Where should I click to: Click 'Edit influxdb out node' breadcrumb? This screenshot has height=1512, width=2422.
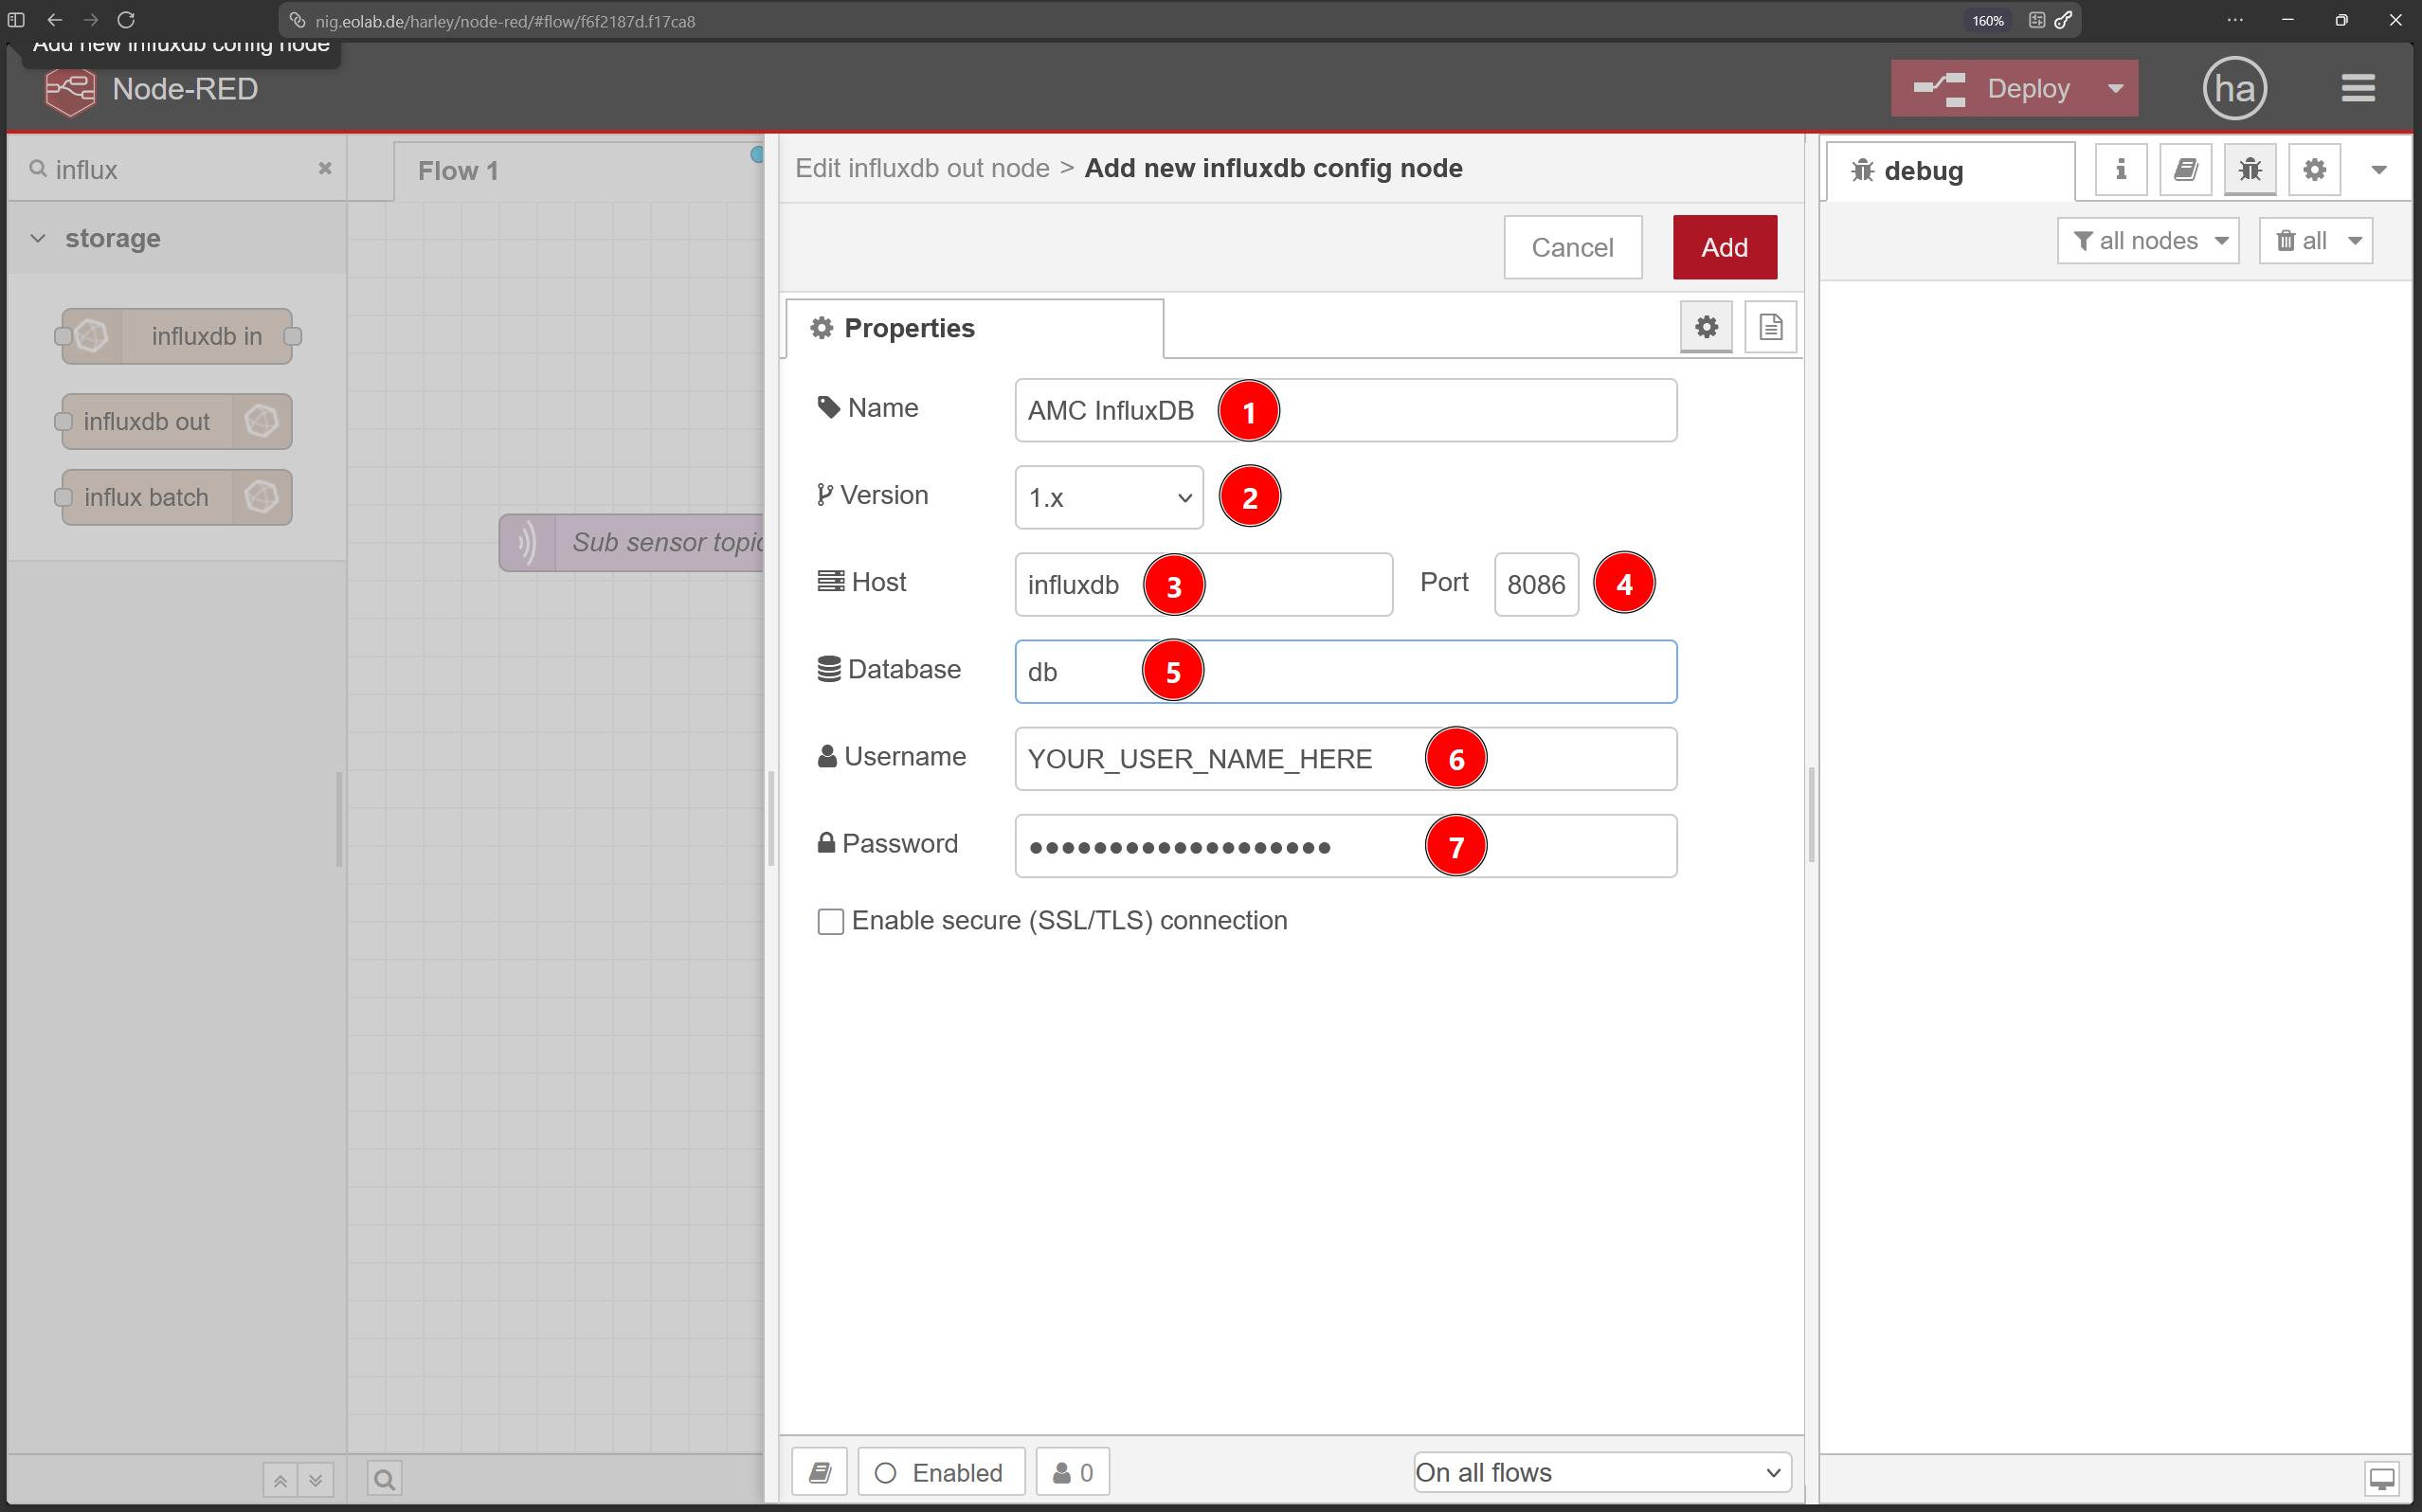click(x=922, y=168)
